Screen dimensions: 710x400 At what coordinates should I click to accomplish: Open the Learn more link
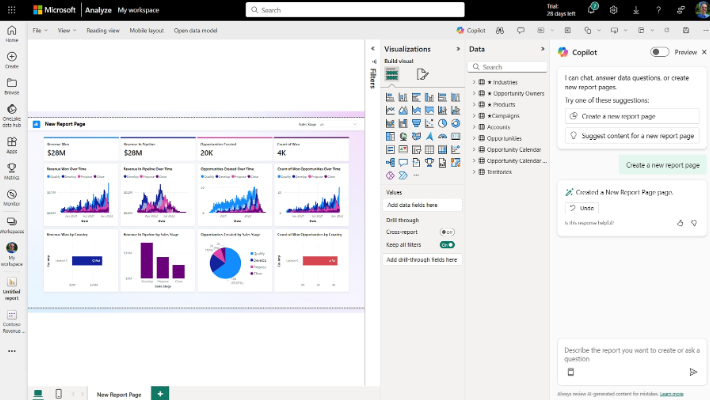(672, 394)
